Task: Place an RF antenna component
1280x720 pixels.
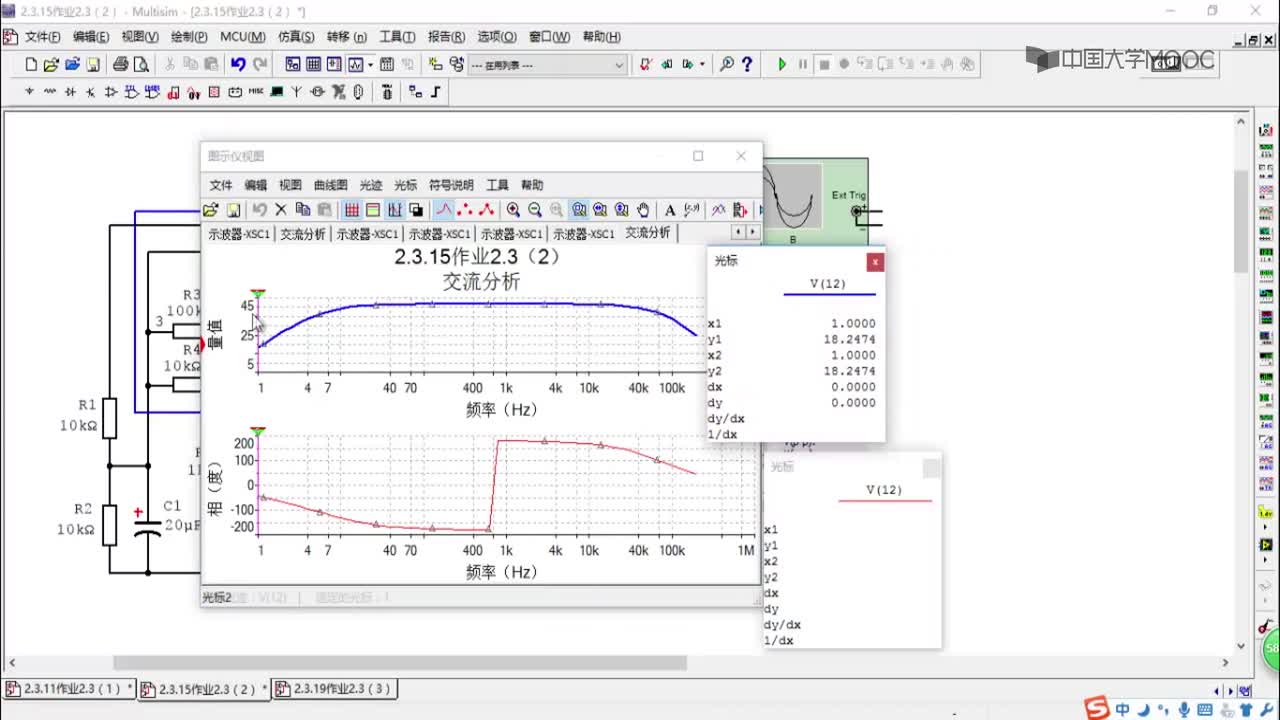Action: [x=297, y=91]
